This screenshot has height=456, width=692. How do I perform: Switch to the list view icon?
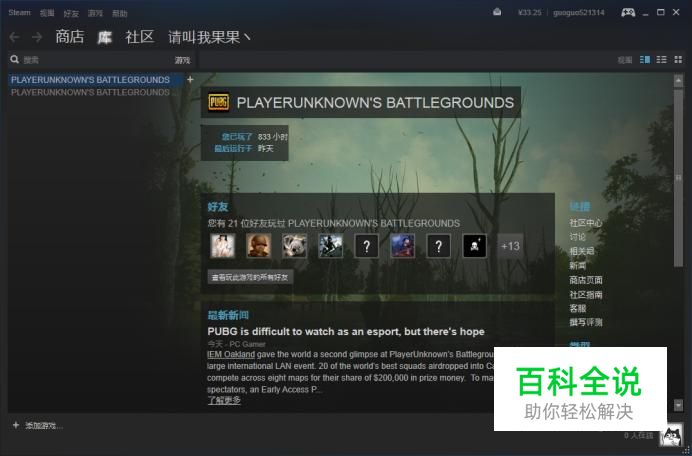[662, 60]
